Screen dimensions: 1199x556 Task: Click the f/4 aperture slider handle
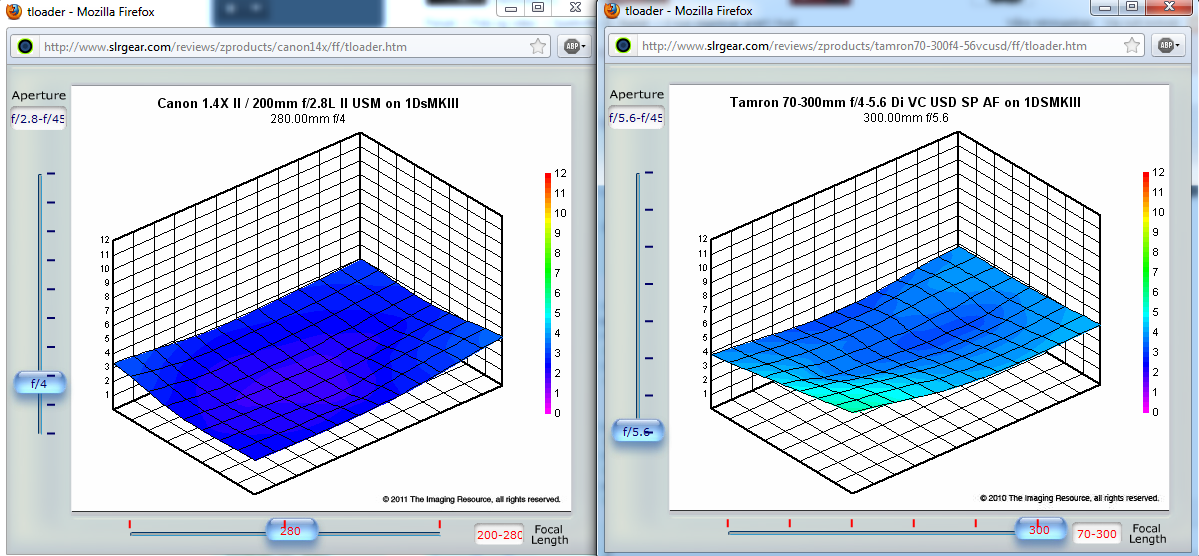(40, 384)
